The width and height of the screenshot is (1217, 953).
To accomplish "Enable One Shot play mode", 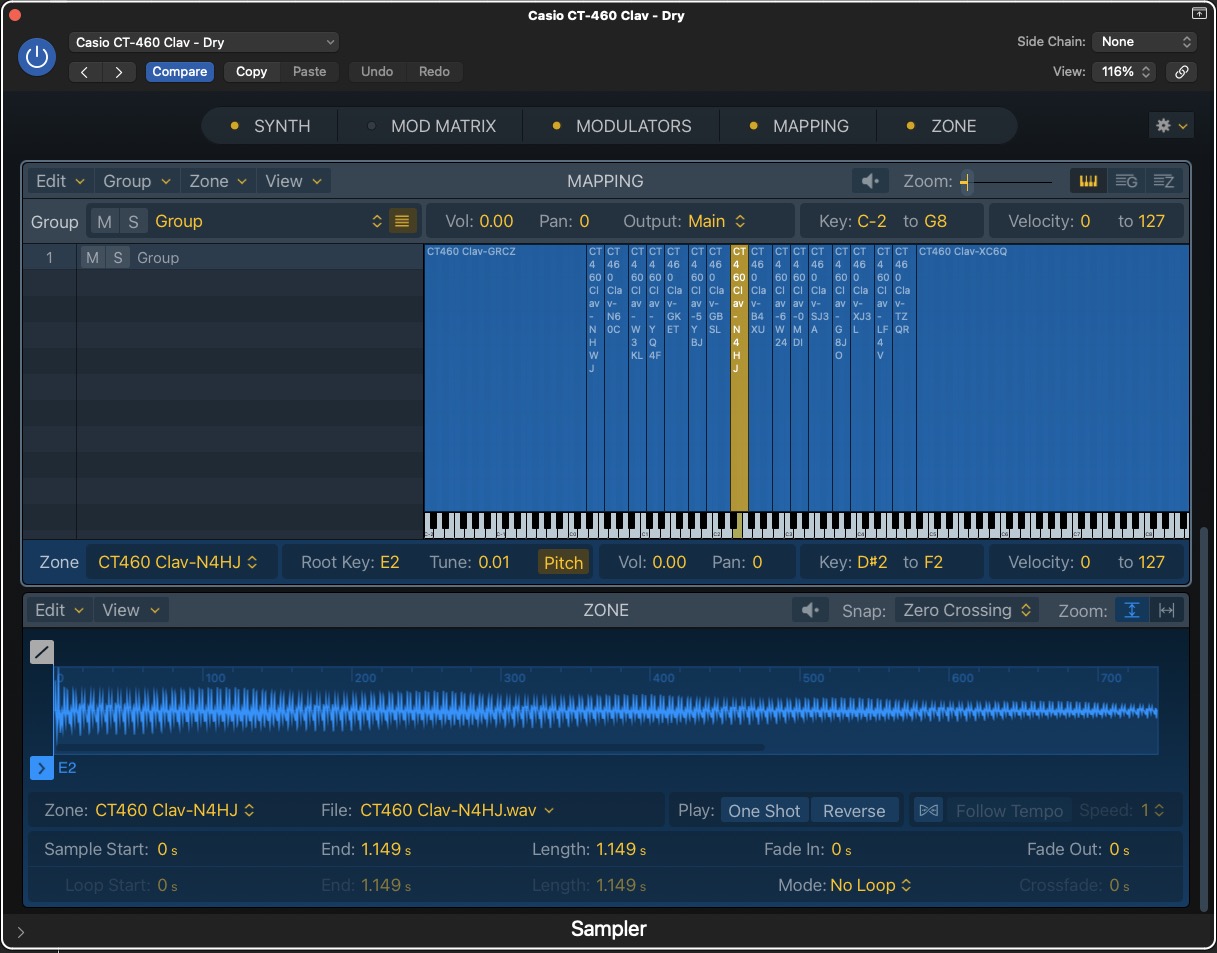I will click(764, 811).
